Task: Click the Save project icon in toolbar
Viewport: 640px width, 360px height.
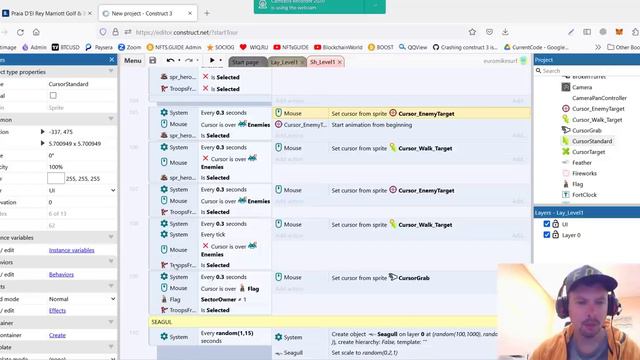Action: click(x=153, y=60)
